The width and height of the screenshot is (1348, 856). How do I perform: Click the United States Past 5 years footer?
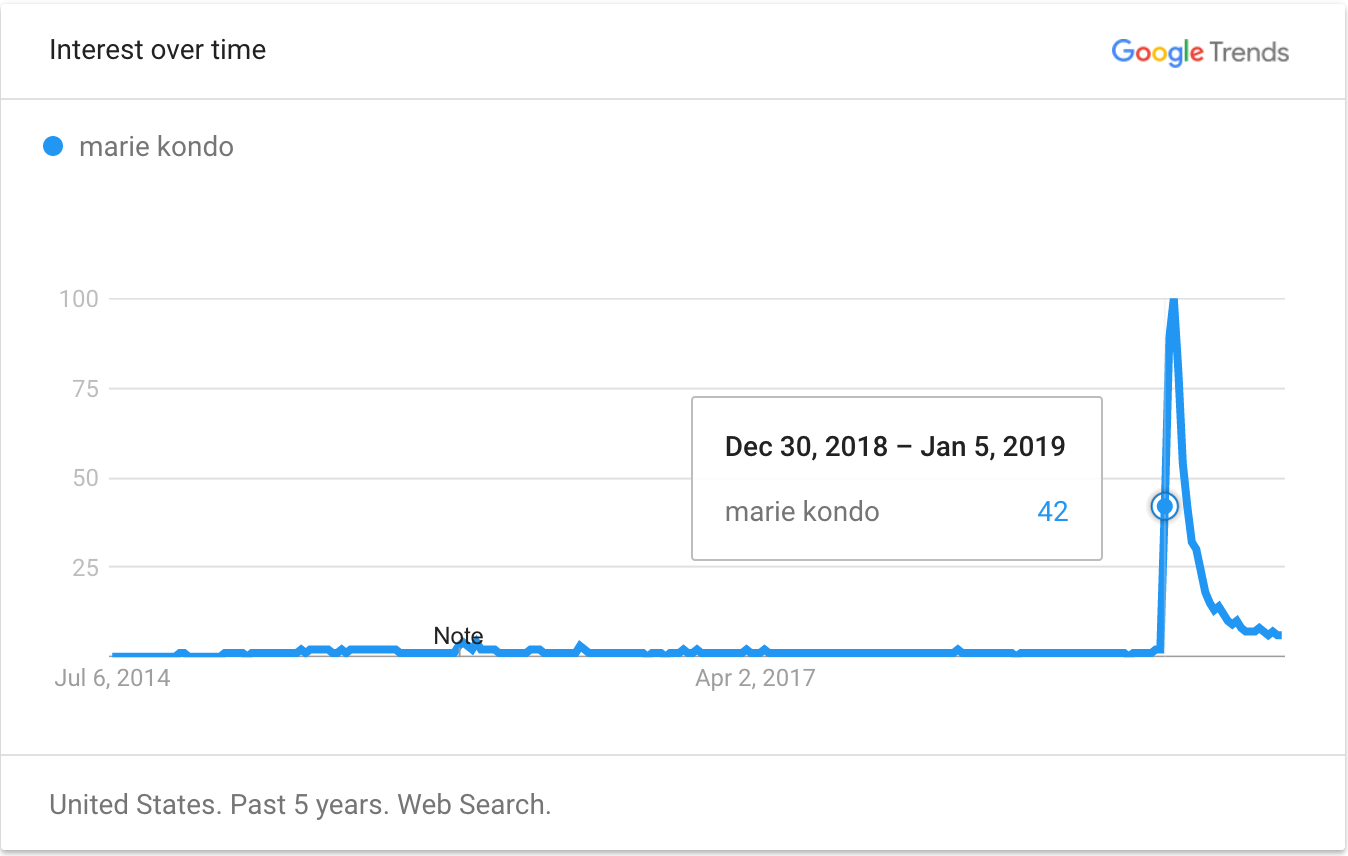point(300,804)
